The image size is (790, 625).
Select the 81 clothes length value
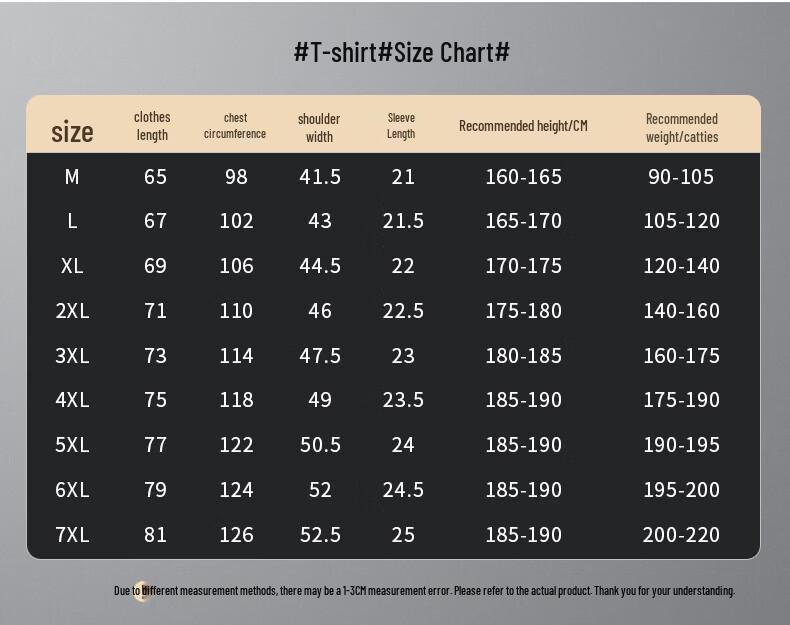tap(155, 535)
